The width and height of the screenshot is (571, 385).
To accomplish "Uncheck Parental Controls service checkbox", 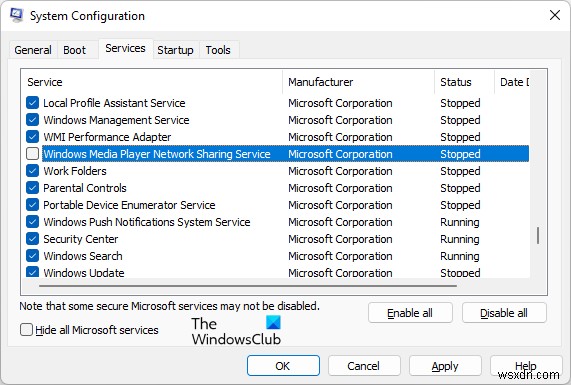I will coord(32,188).
